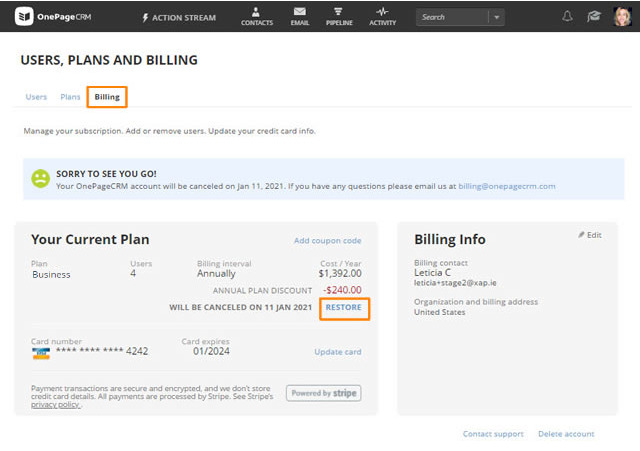Click Delete account link
Image resolution: width=640 pixels, height=451 pixels.
(x=566, y=434)
